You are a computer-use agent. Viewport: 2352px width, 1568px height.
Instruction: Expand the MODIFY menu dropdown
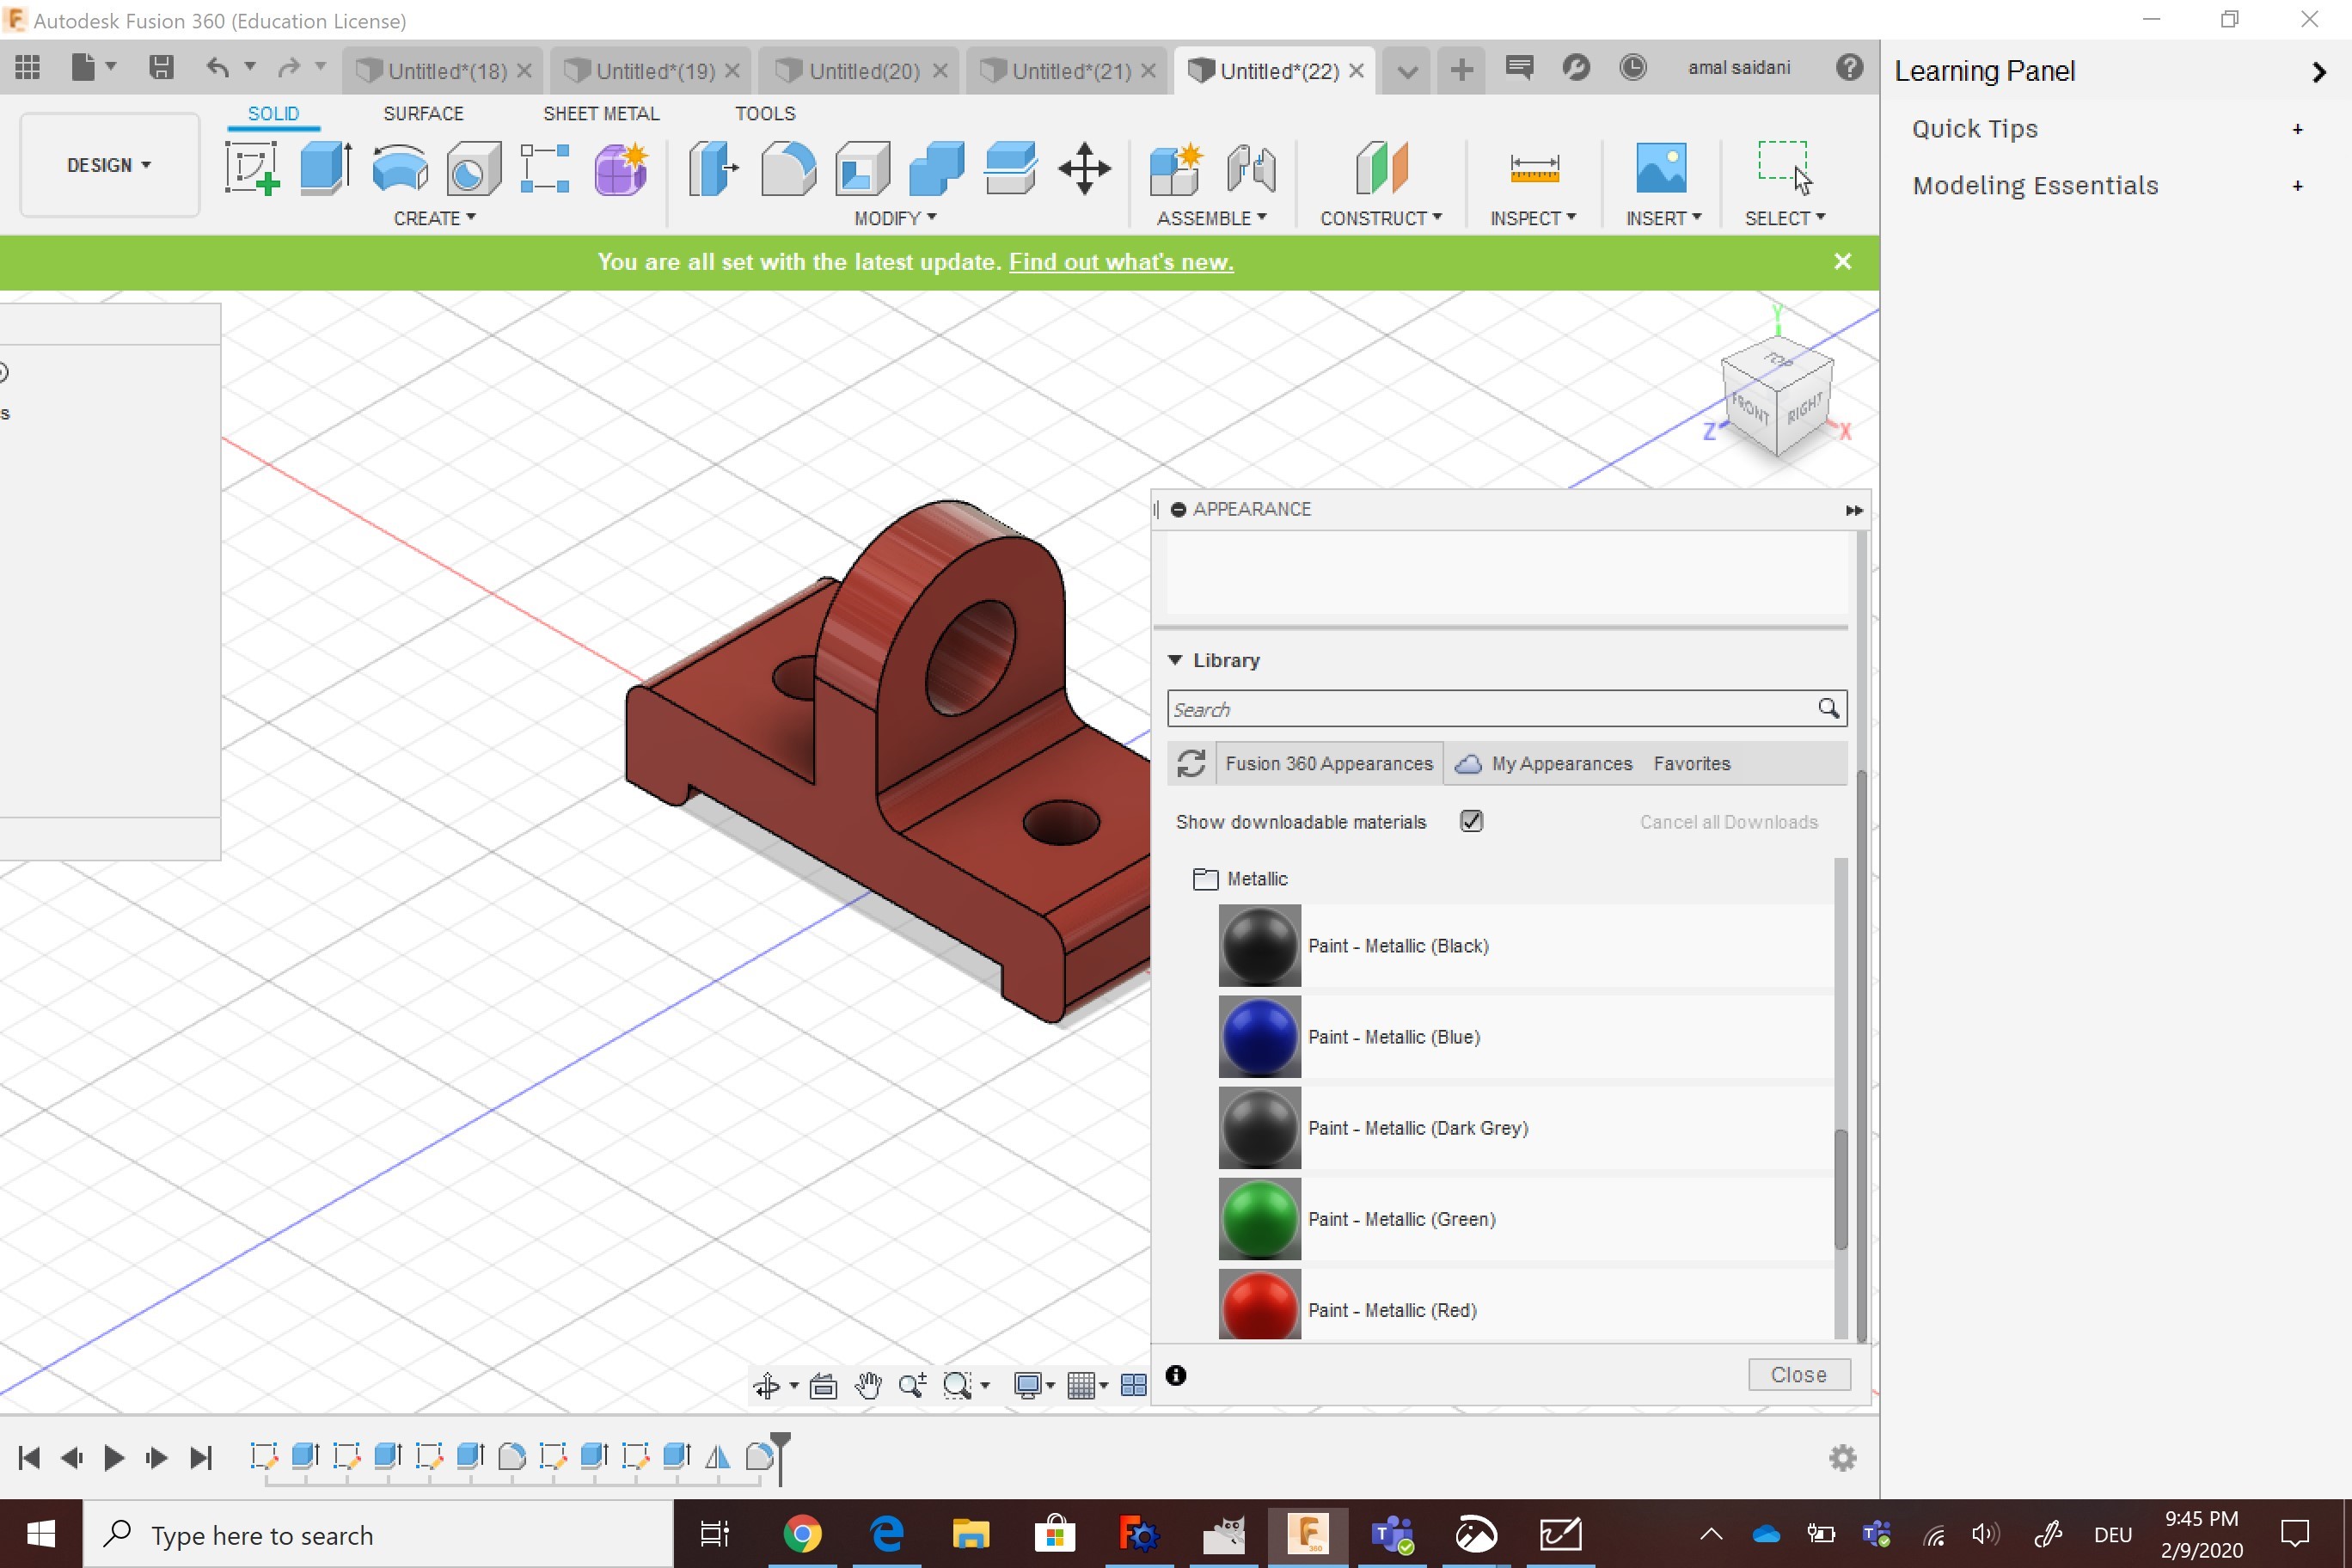(895, 218)
